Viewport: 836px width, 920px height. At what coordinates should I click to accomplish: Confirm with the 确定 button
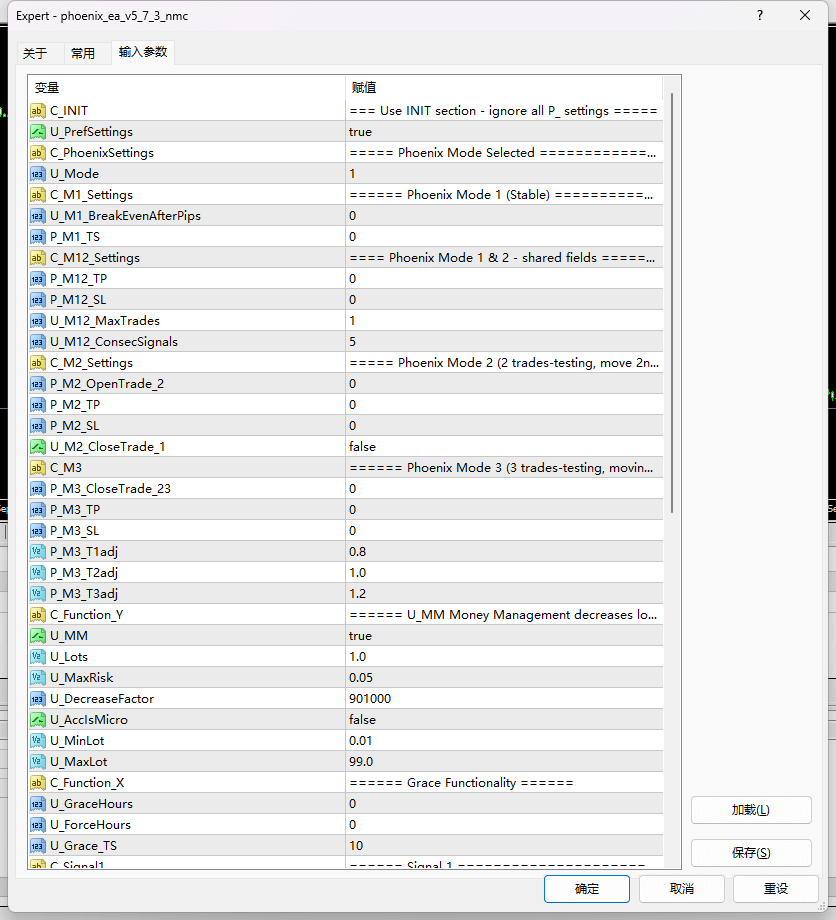click(x=587, y=888)
